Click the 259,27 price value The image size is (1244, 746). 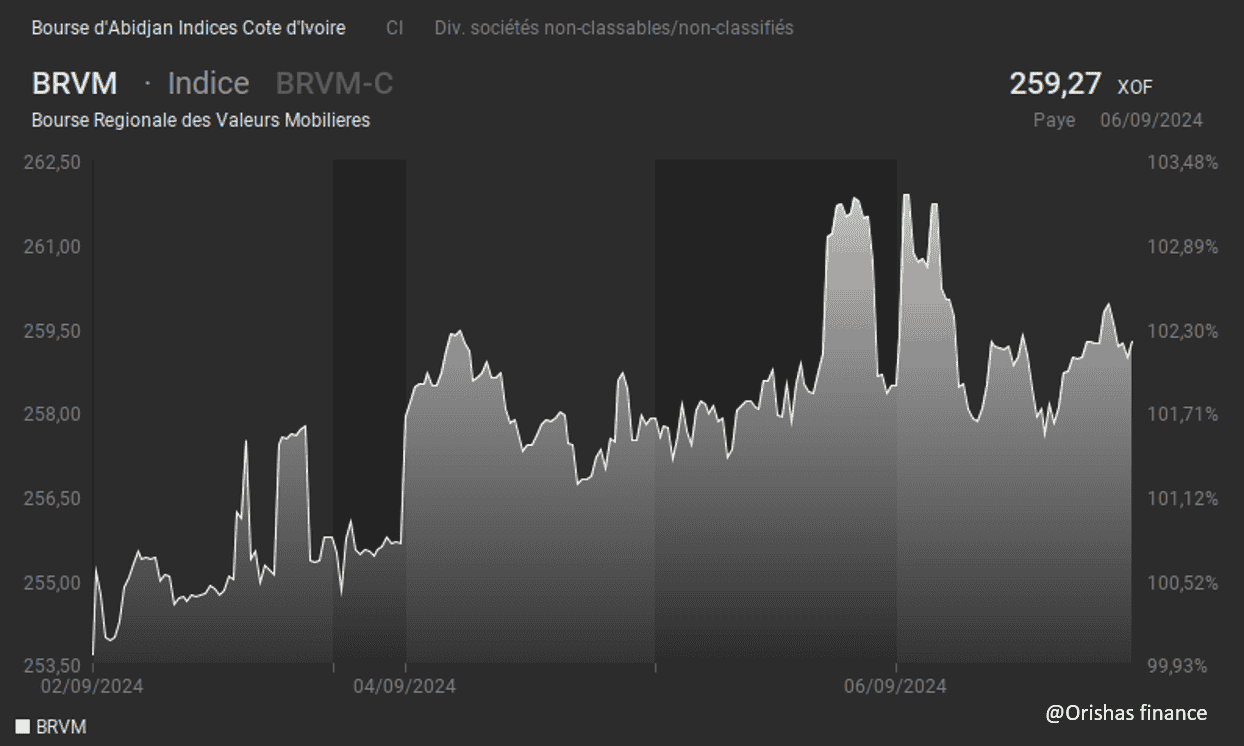1055,83
